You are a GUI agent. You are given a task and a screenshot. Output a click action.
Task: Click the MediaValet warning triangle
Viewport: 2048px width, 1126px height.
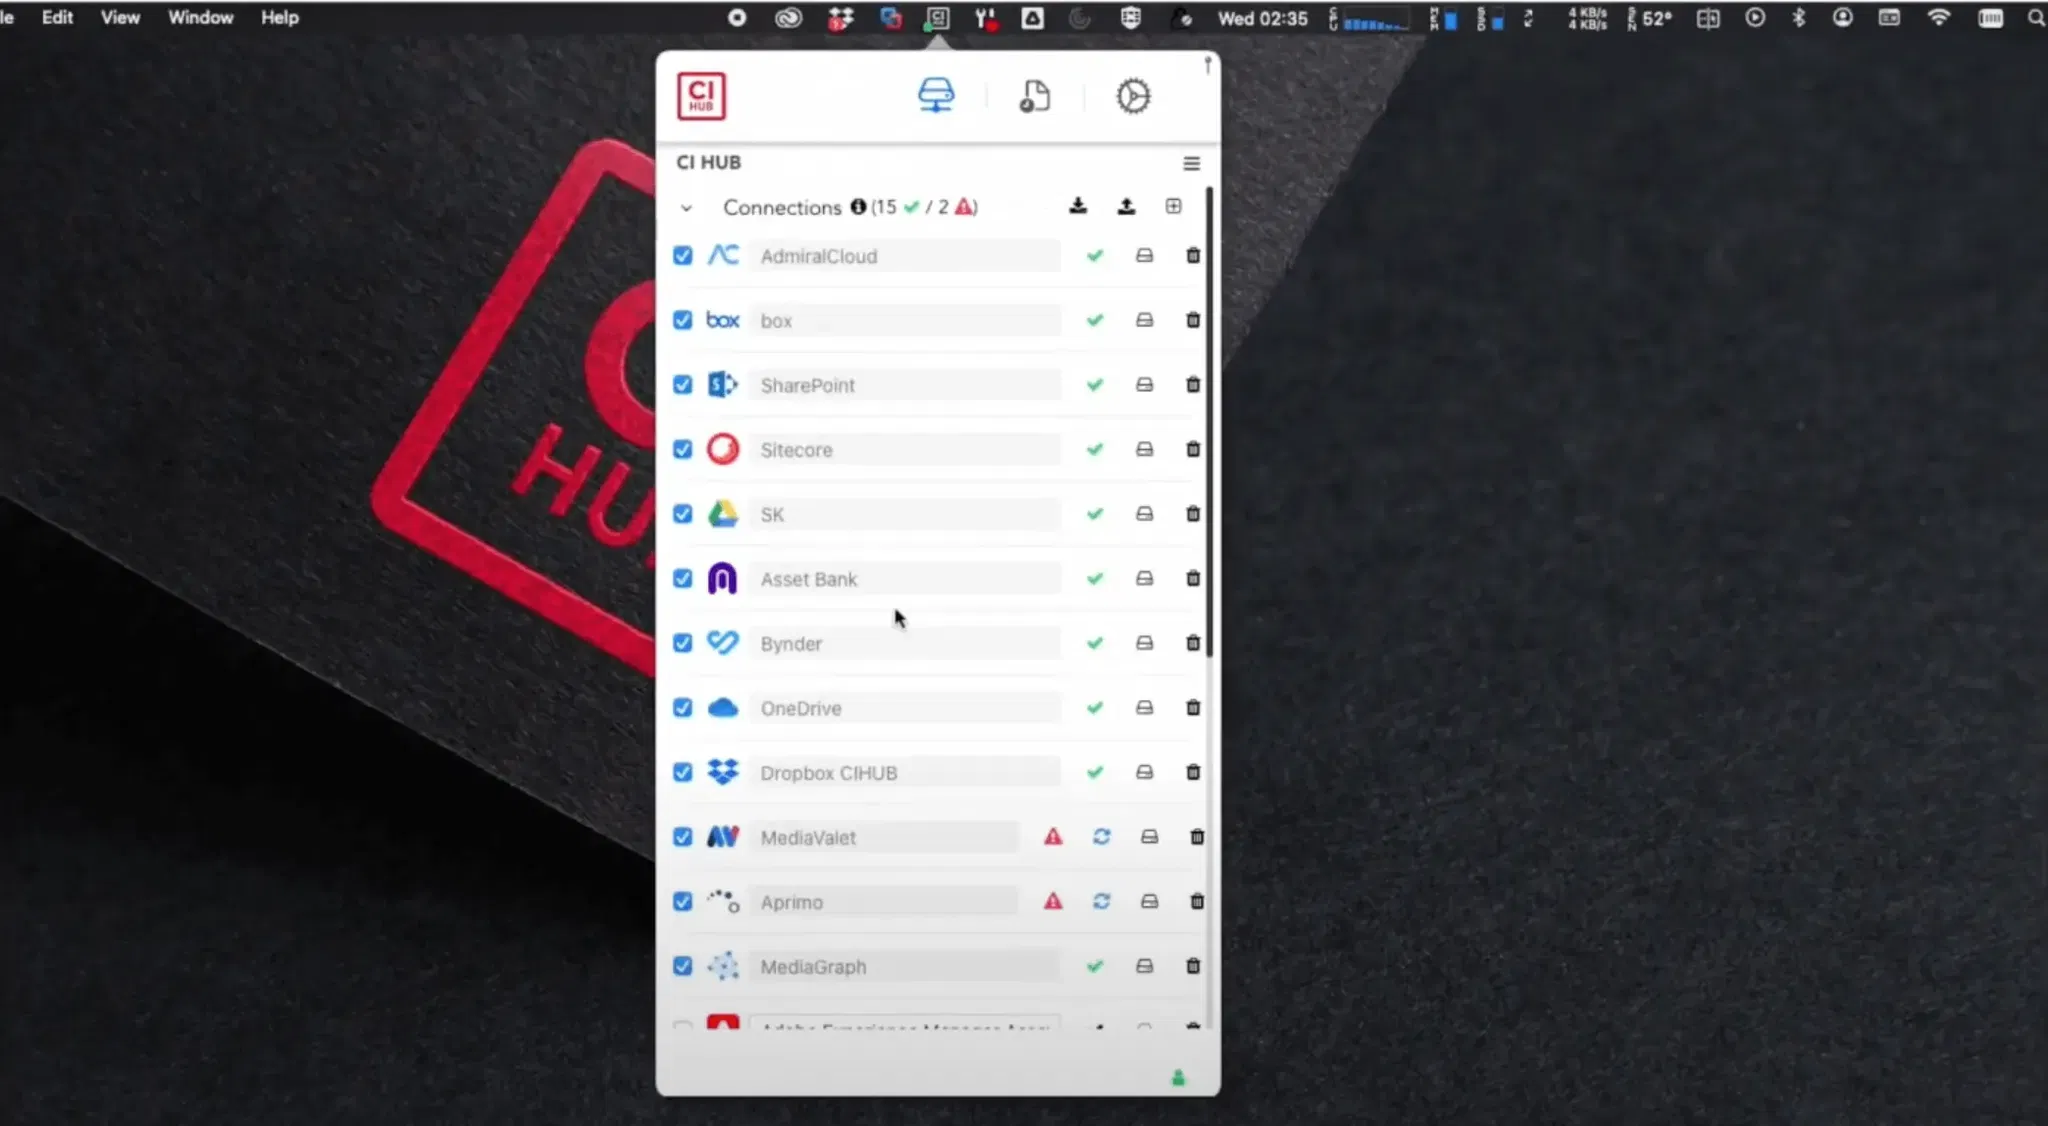coord(1053,837)
